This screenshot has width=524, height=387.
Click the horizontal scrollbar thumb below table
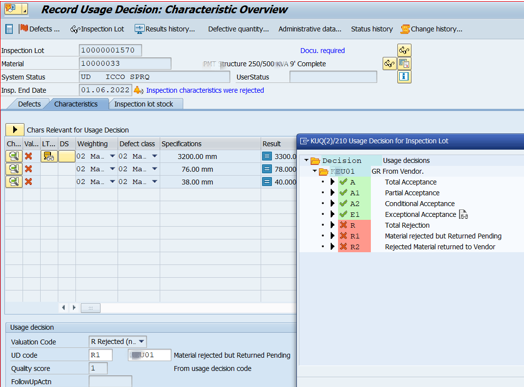(91, 308)
